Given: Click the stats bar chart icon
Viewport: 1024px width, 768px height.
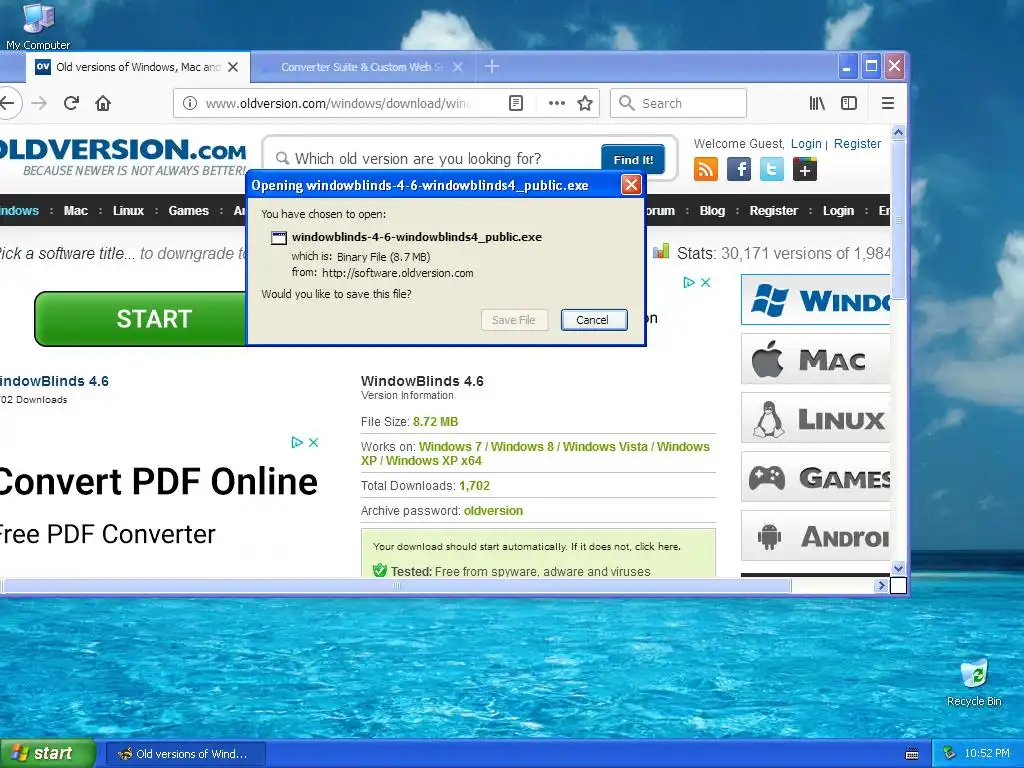Looking at the screenshot, I should click(x=661, y=251).
